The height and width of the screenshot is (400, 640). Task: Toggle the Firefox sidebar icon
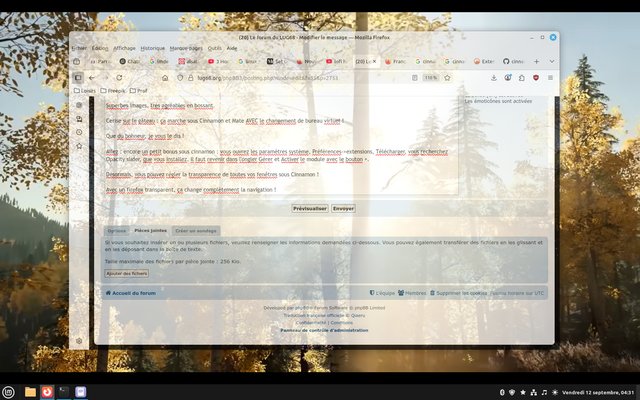tap(78, 77)
